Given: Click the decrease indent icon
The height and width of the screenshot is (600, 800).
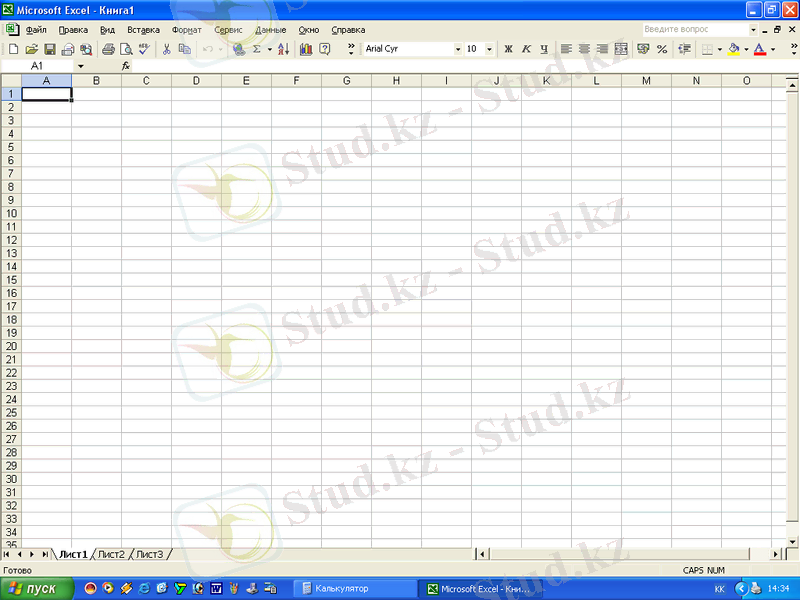Looking at the screenshot, I should pos(684,49).
